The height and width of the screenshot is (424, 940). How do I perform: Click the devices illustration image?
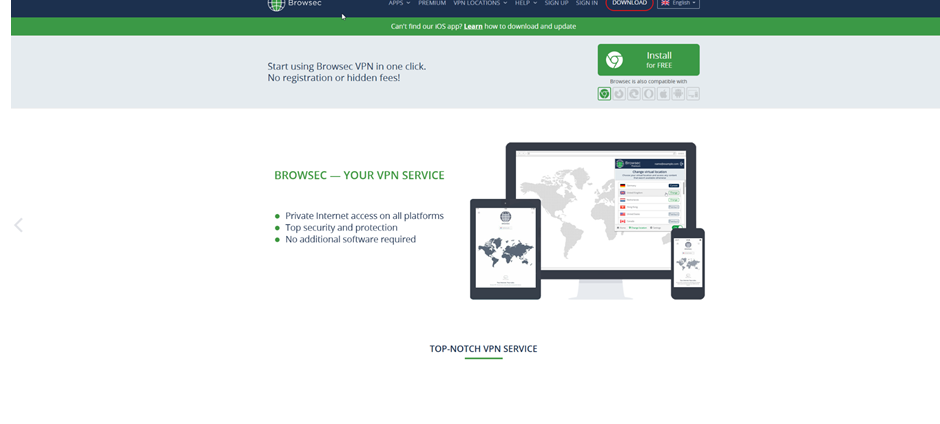tap(588, 221)
